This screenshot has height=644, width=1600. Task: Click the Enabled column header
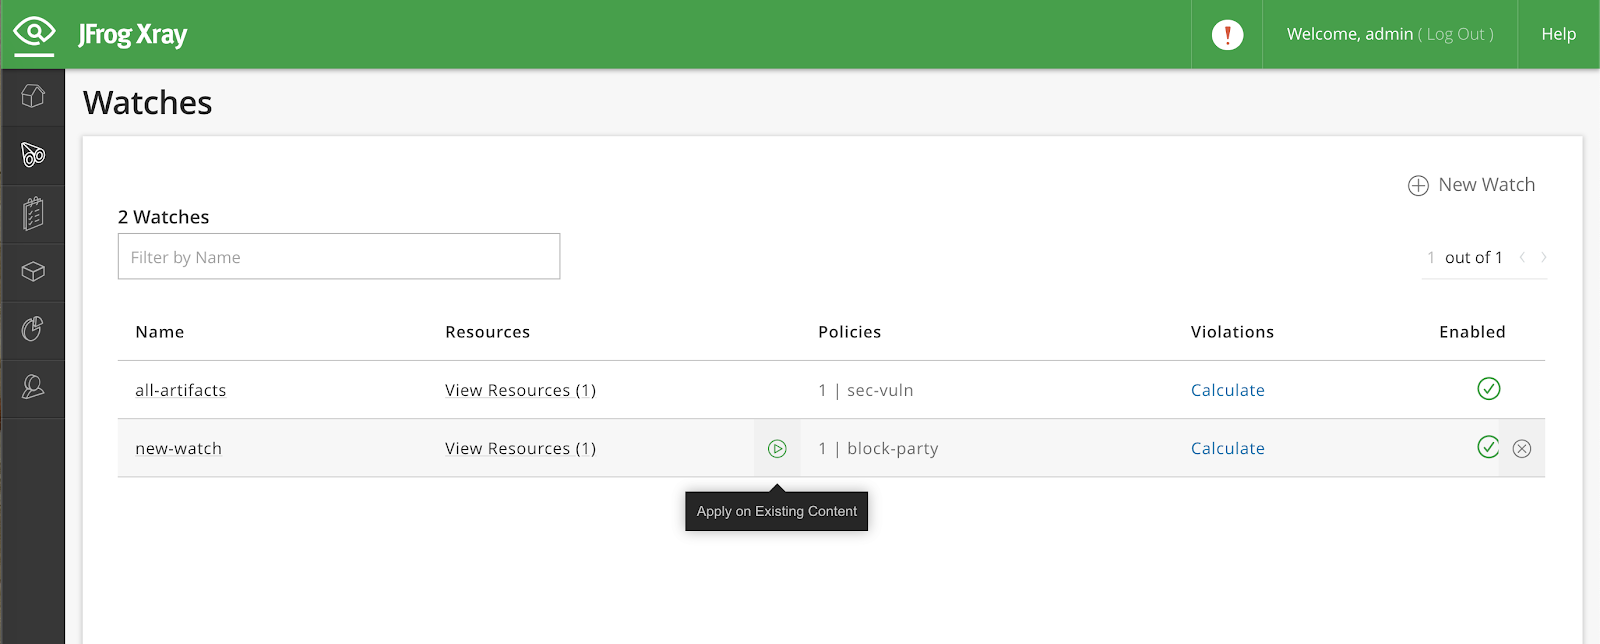coord(1472,332)
